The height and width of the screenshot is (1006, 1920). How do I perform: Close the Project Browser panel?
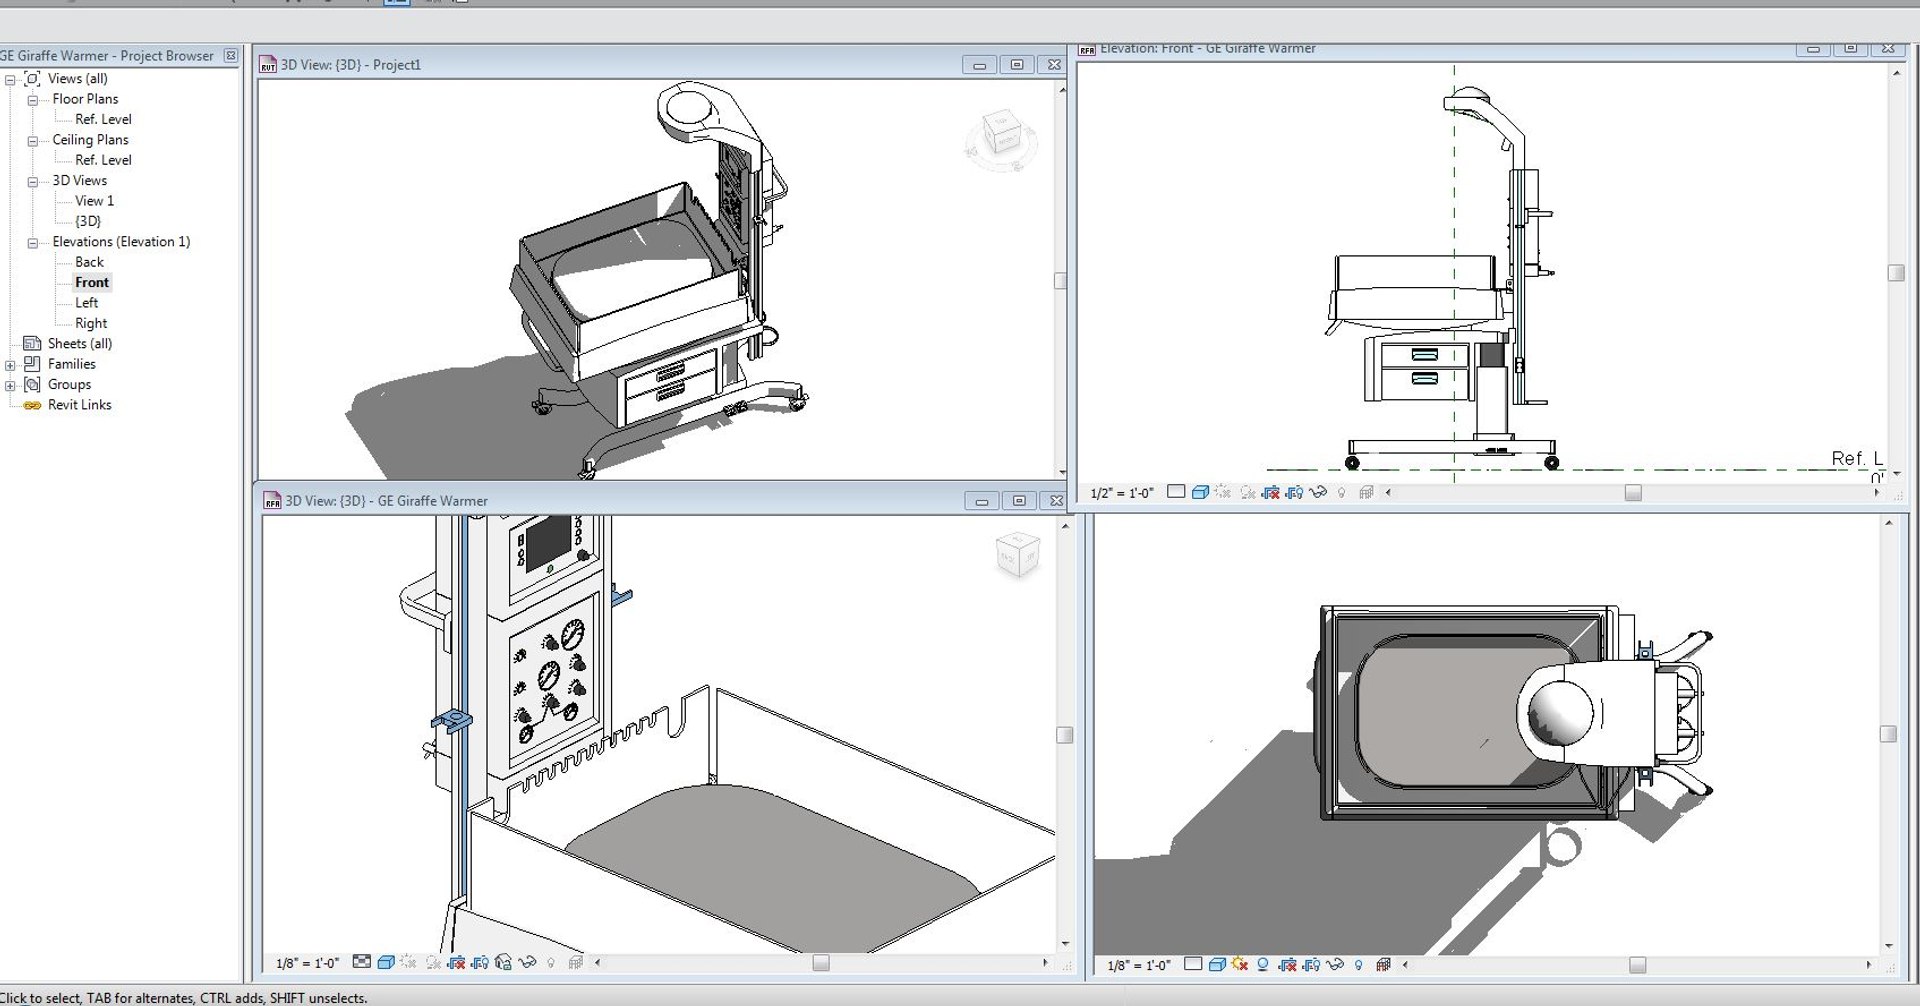click(231, 55)
